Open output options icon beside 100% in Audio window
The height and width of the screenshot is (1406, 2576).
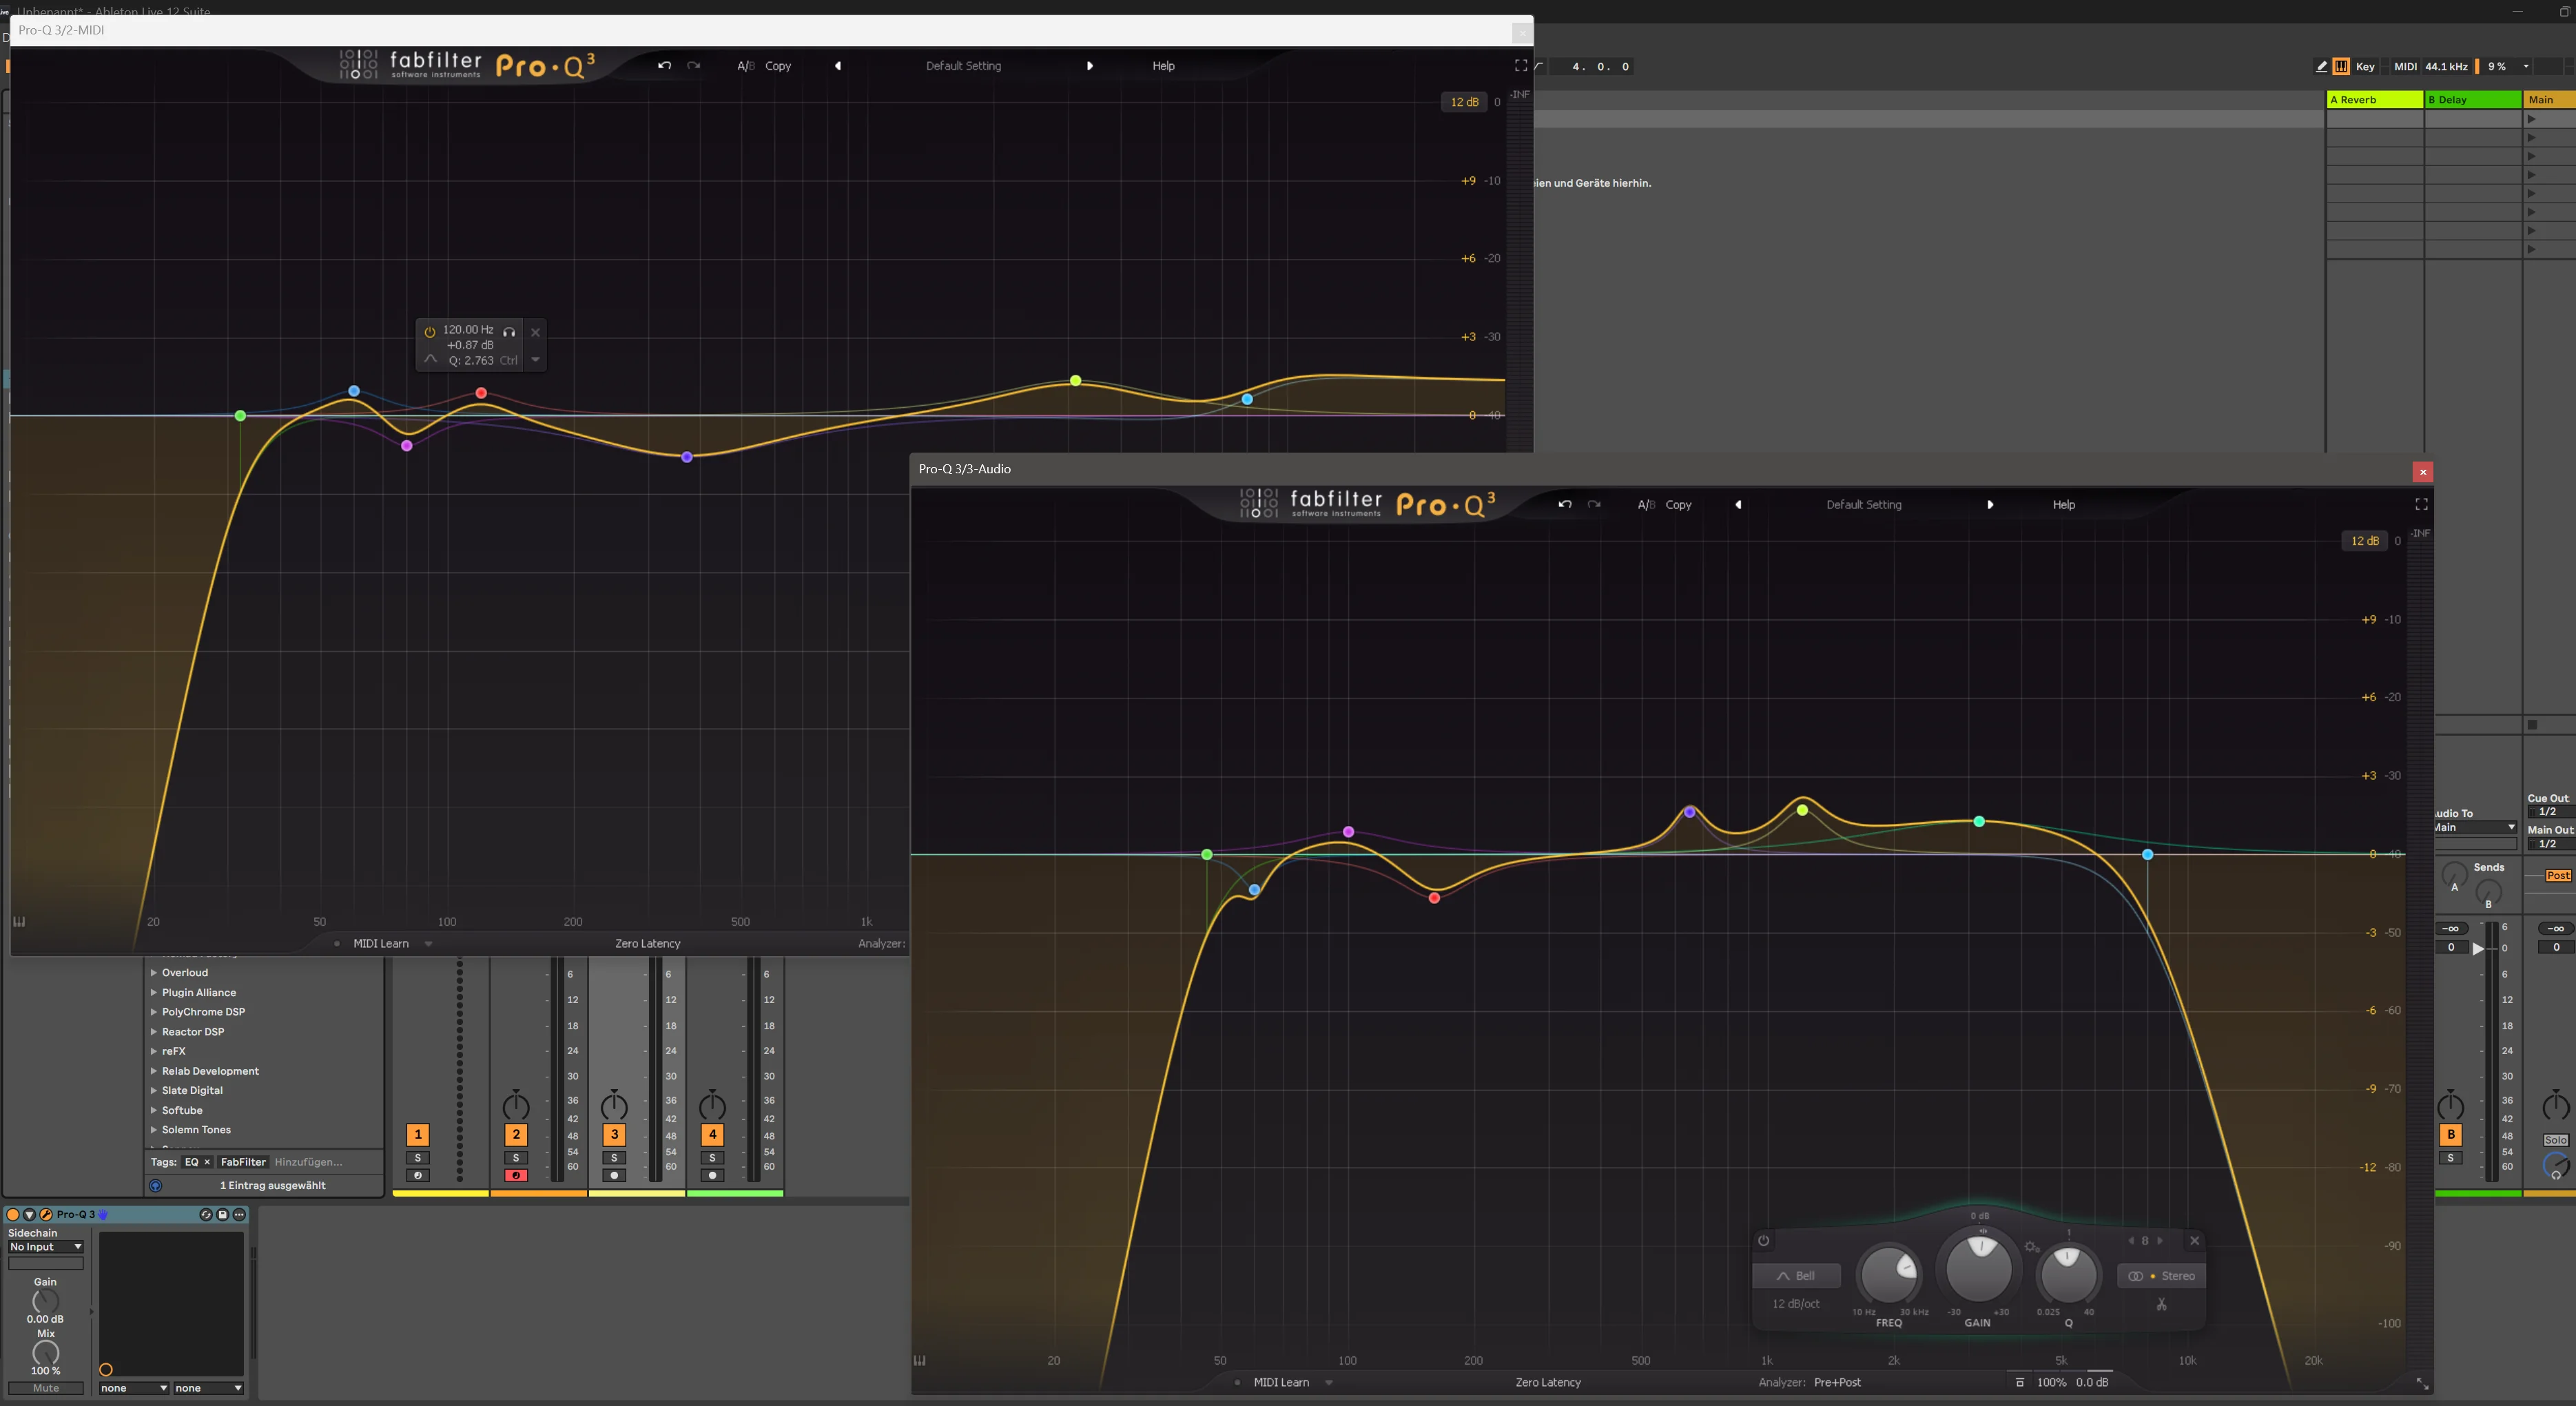2019,1382
